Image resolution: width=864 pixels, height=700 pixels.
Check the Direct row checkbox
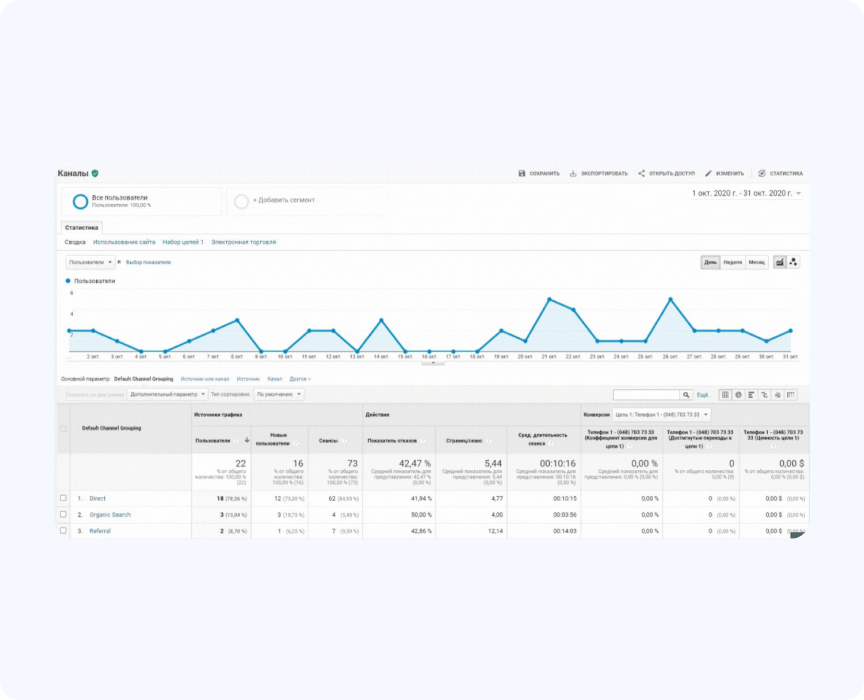(x=63, y=498)
